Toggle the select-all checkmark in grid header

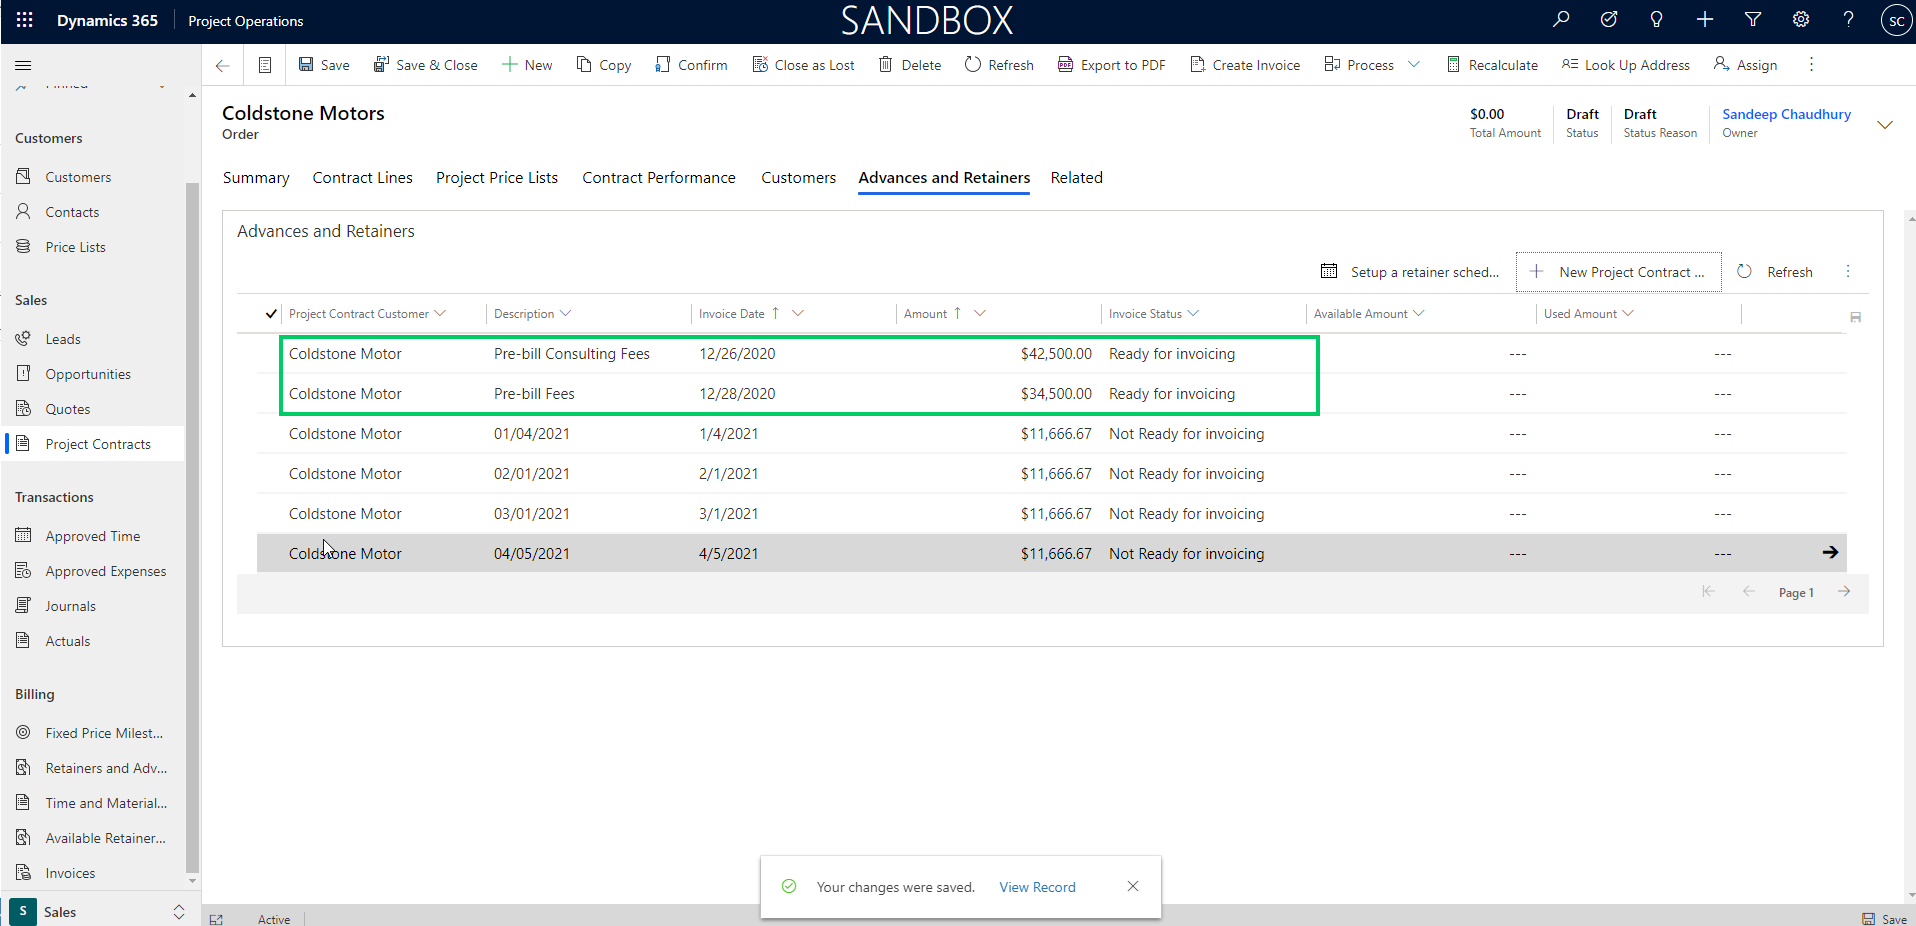(271, 314)
